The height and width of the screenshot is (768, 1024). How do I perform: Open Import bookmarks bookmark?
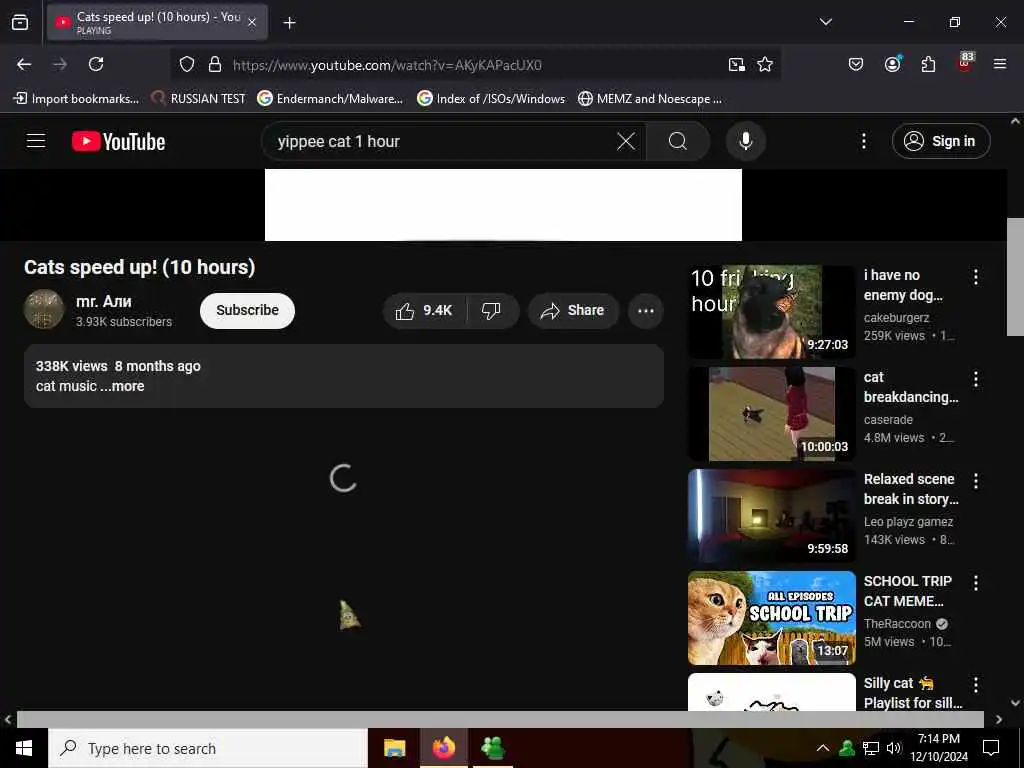click(76, 99)
